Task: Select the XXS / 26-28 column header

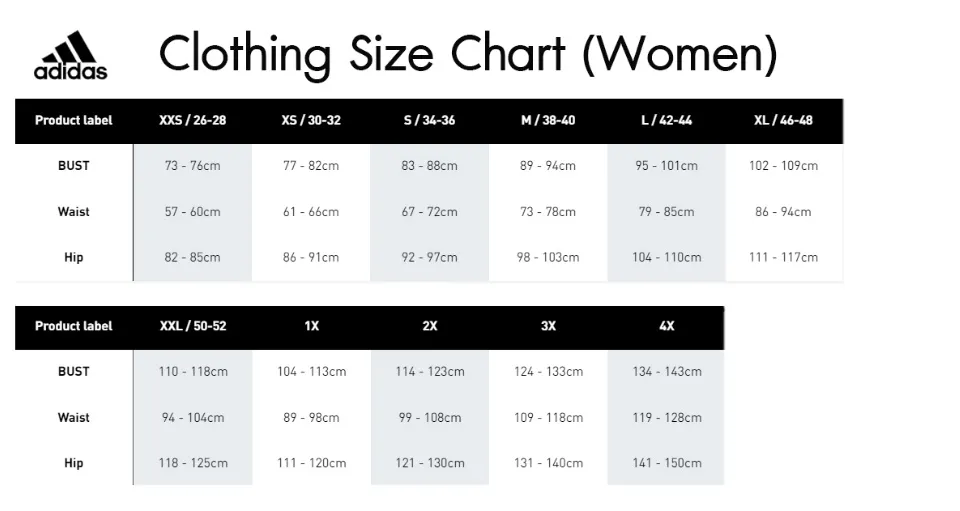Action: tap(192, 121)
